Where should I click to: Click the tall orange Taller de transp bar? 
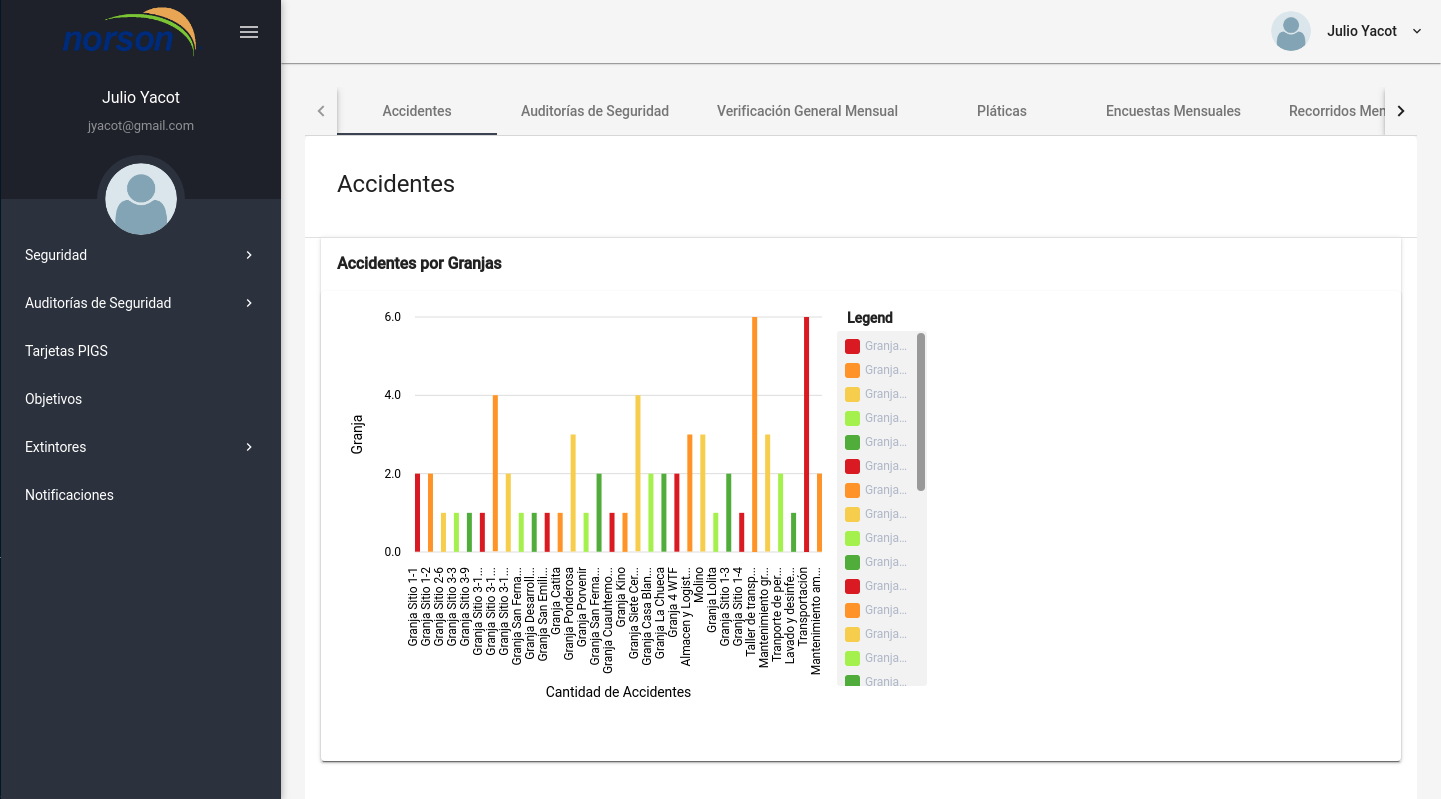pyautogui.click(x=754, y=434)
